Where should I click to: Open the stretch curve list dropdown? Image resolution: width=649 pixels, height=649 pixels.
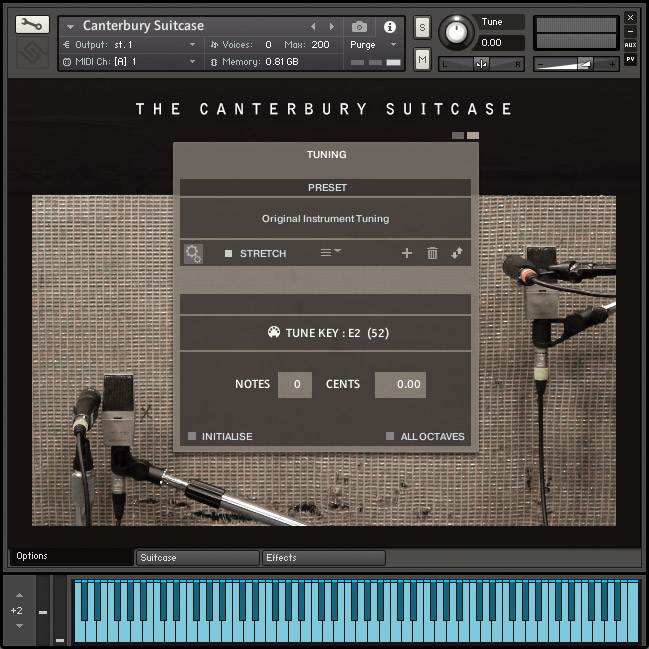click(330, 252)
